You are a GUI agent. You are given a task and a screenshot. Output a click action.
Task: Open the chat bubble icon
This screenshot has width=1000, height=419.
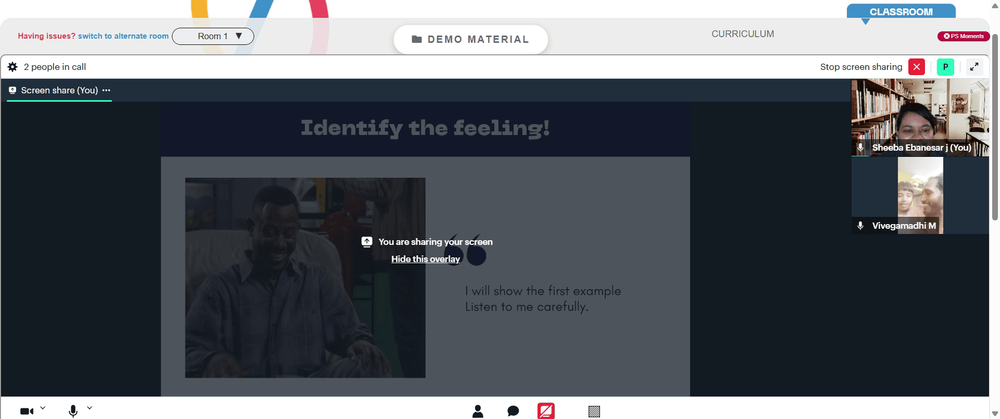513,411
